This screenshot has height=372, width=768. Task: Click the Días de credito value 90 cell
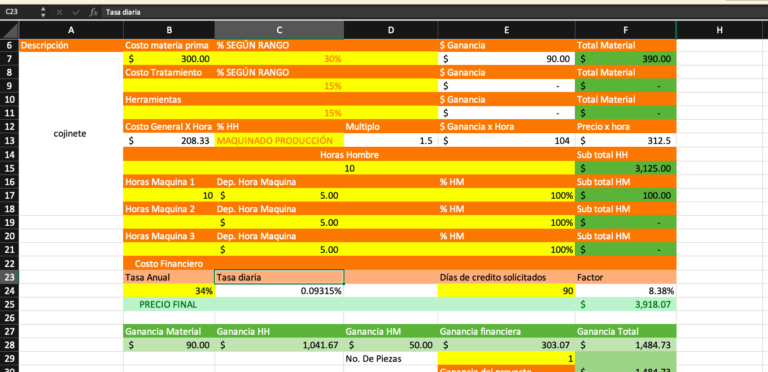pyautogui.click(x=506, y=291)
